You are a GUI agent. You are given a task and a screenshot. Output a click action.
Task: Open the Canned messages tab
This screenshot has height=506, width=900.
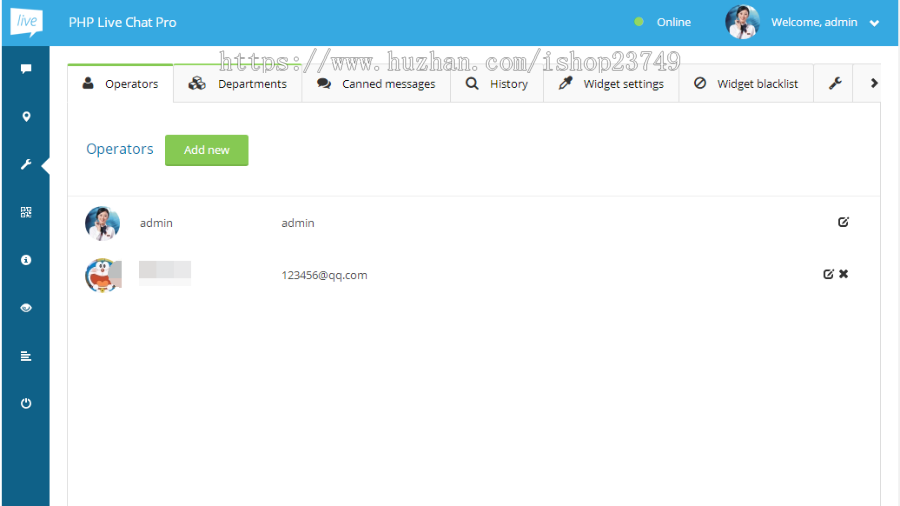click(376, 84)
